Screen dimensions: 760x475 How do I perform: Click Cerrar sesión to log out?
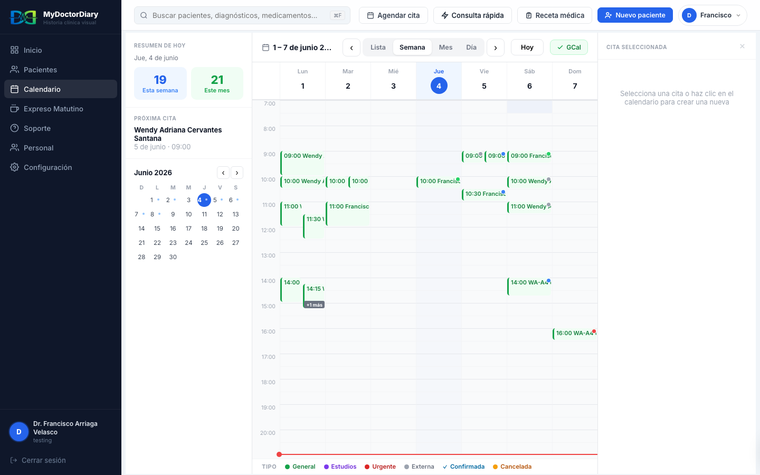pyautogui.click(x=38, y=460)
